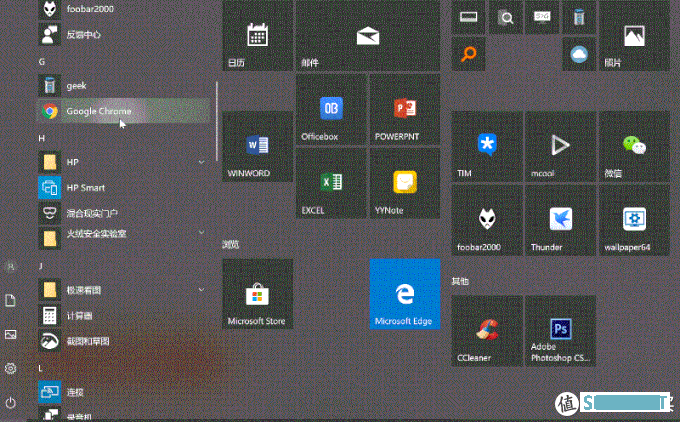Open the Microsoft Store tile
The height and width of the screenshot is (422, 680).
[x=258, y=294]
